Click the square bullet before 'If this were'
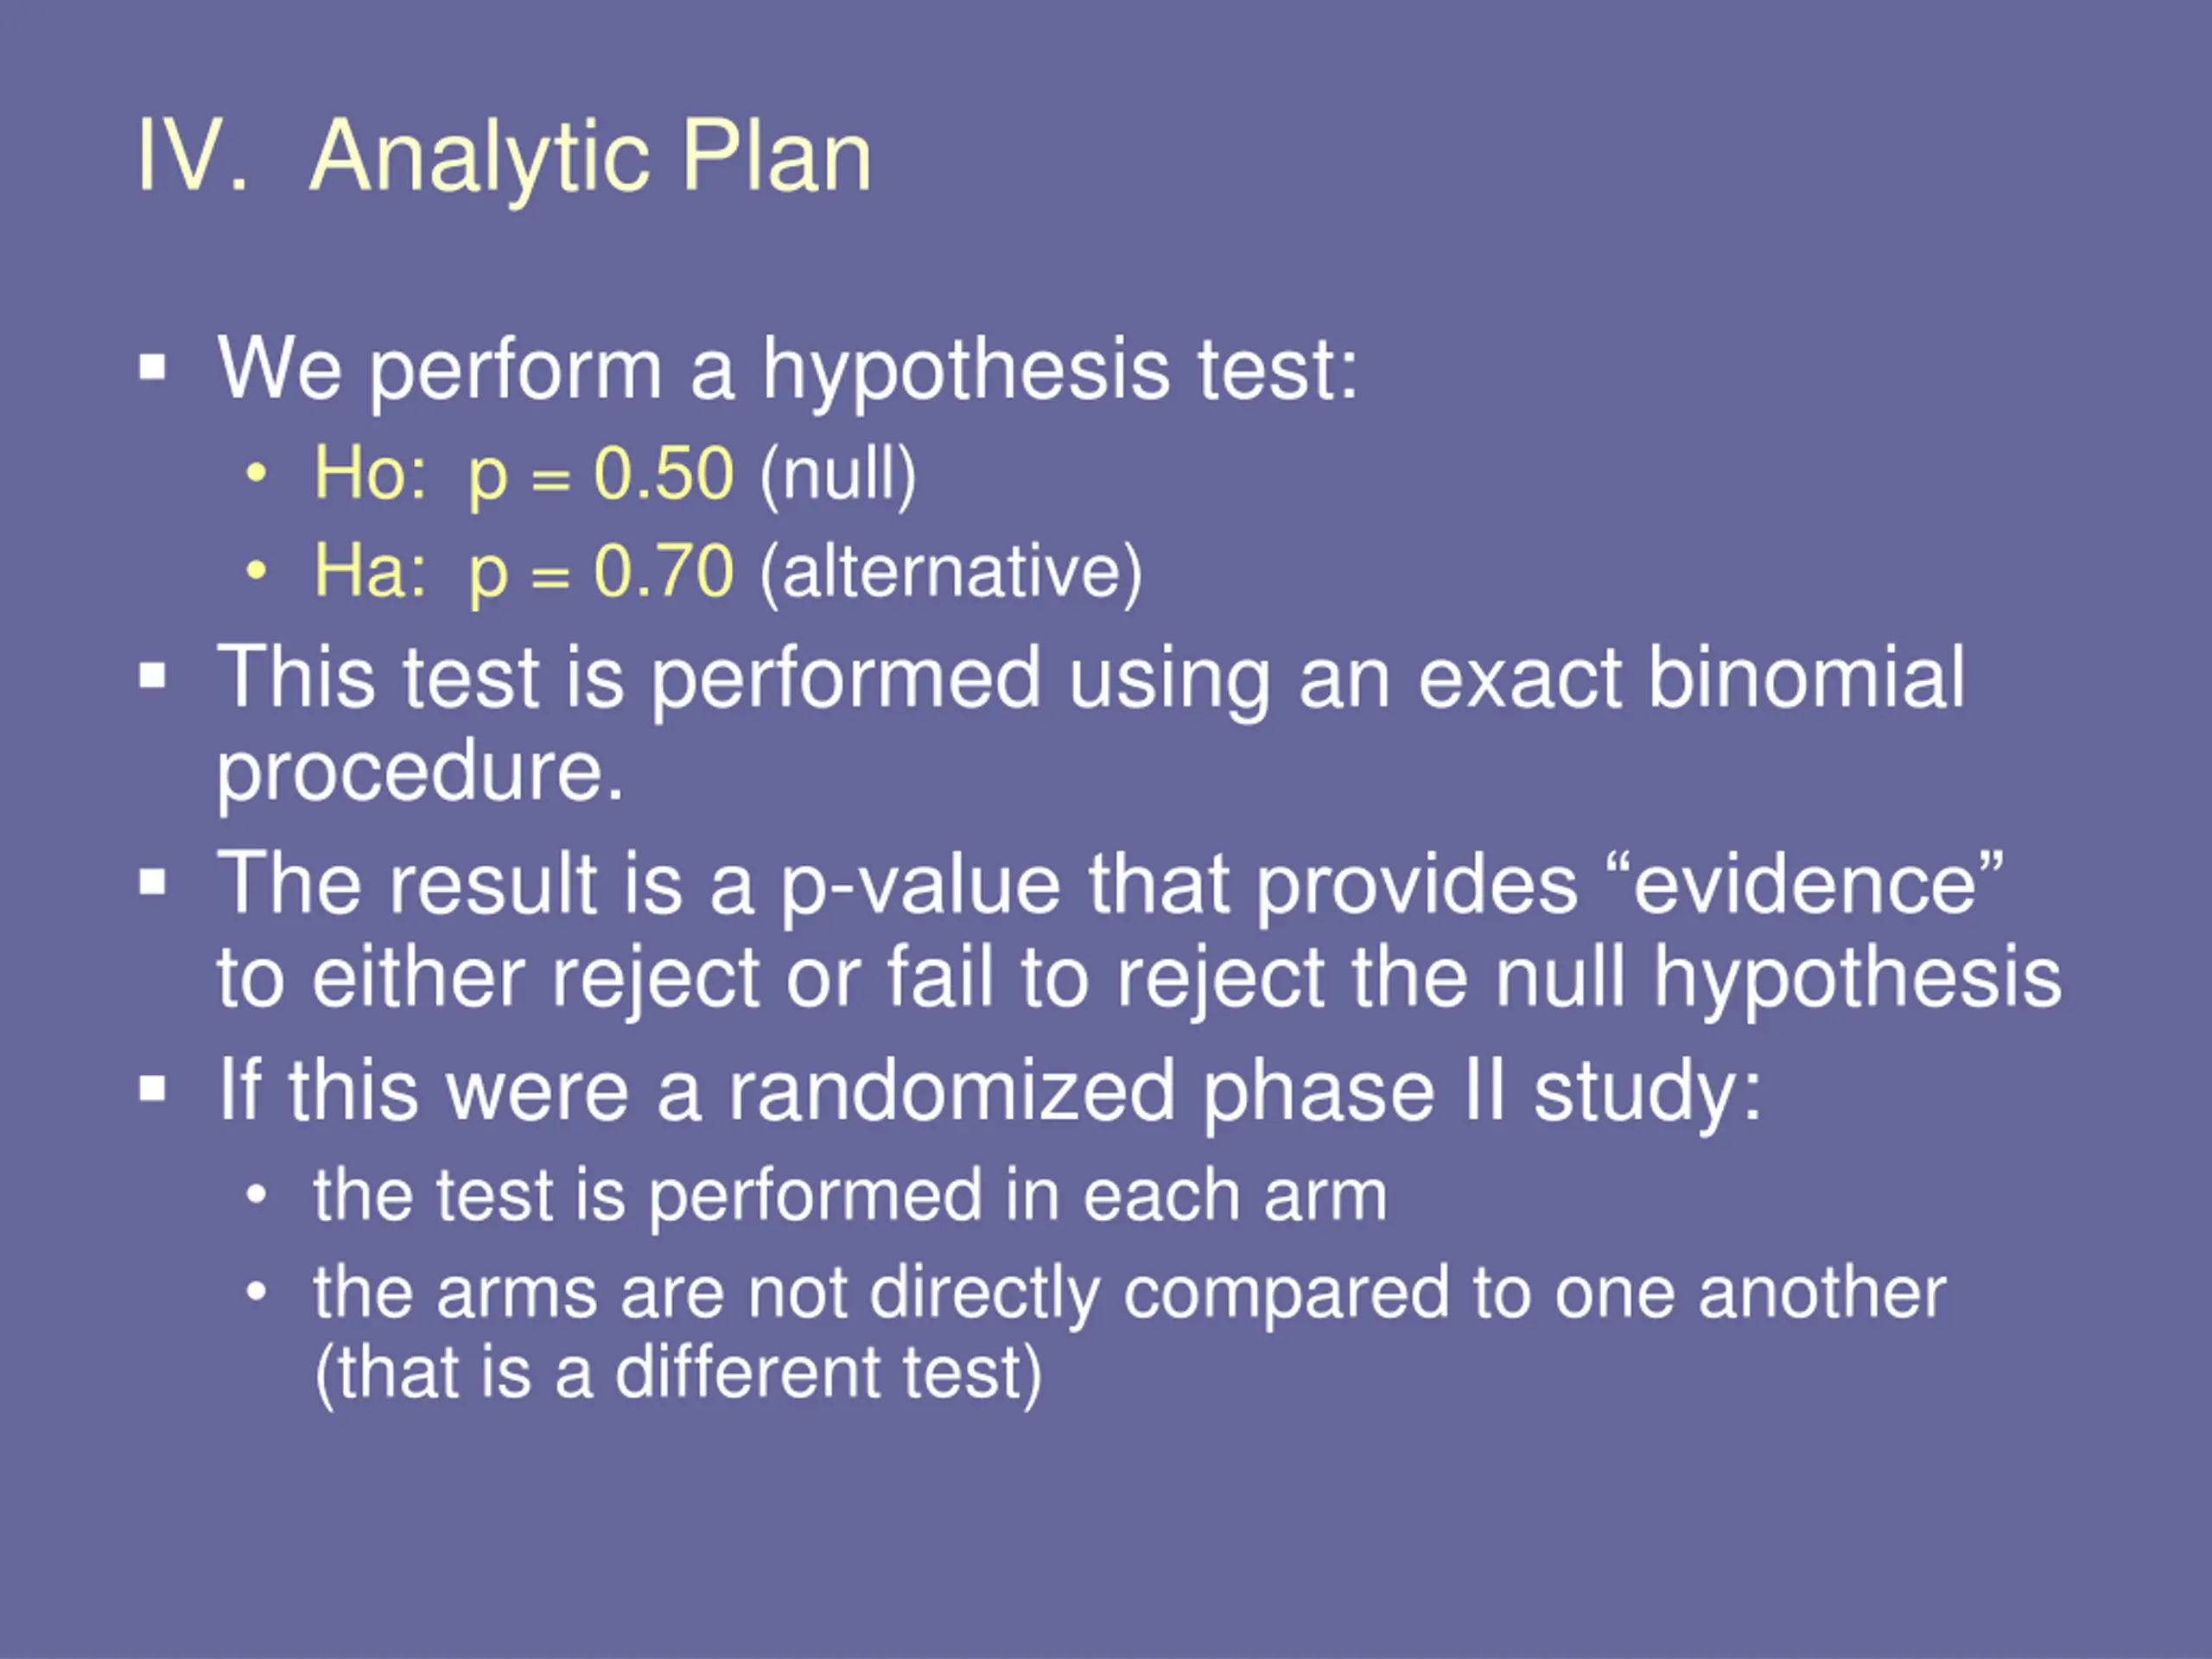The image size is (2212, 1659). 152,1088
